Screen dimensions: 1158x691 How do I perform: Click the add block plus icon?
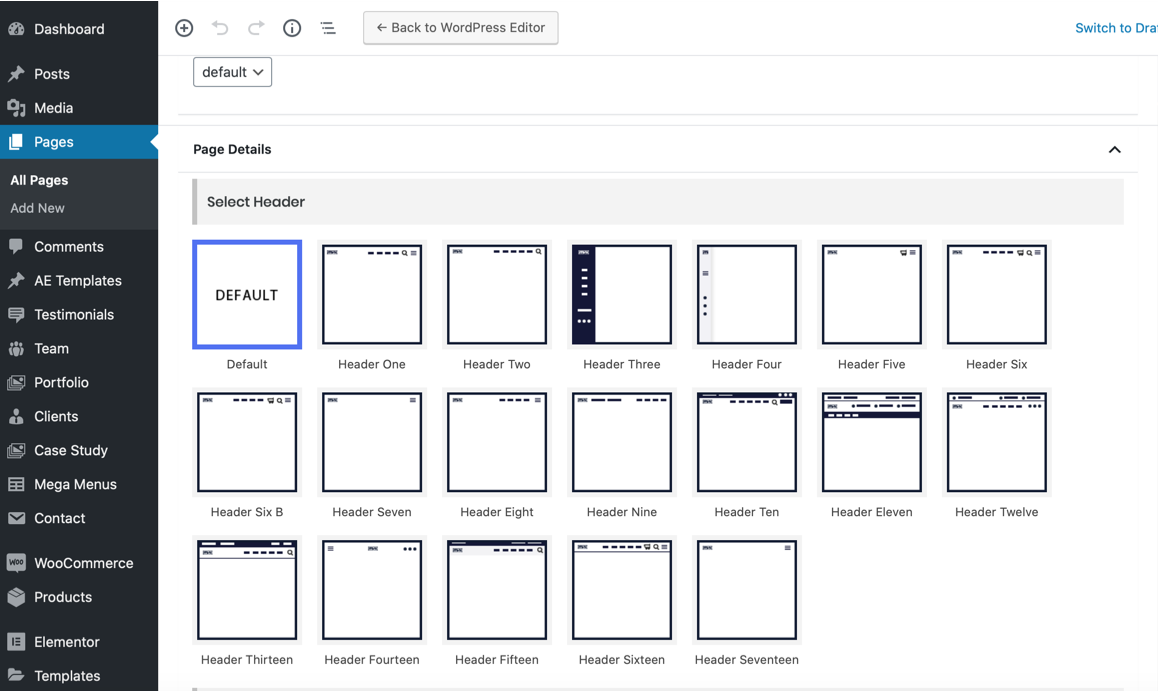coord(184,28)
